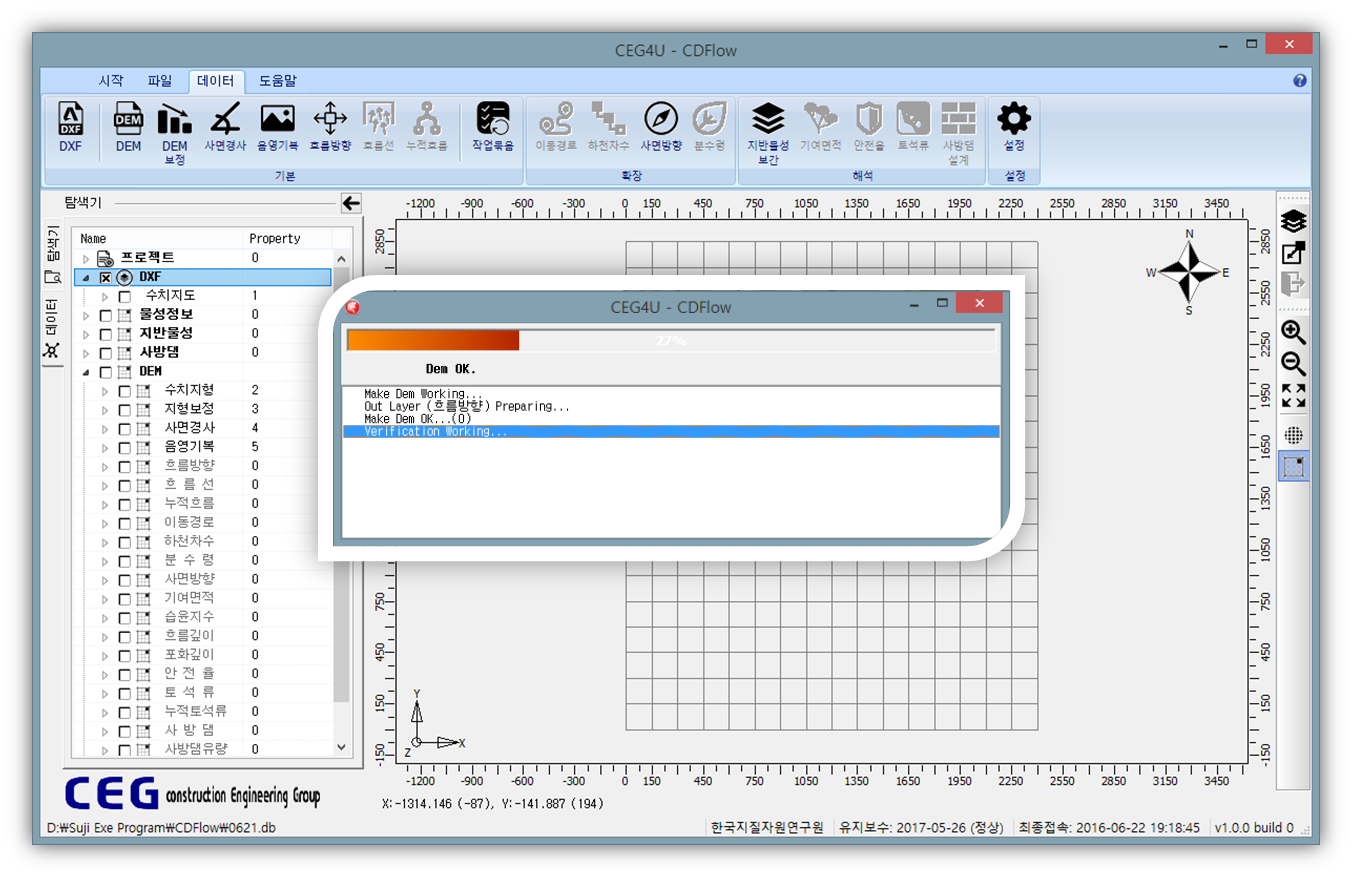Screen dimensions: 1352x877
Task: Click the 토석류 debris flow icon
Action: click(913, 128)
